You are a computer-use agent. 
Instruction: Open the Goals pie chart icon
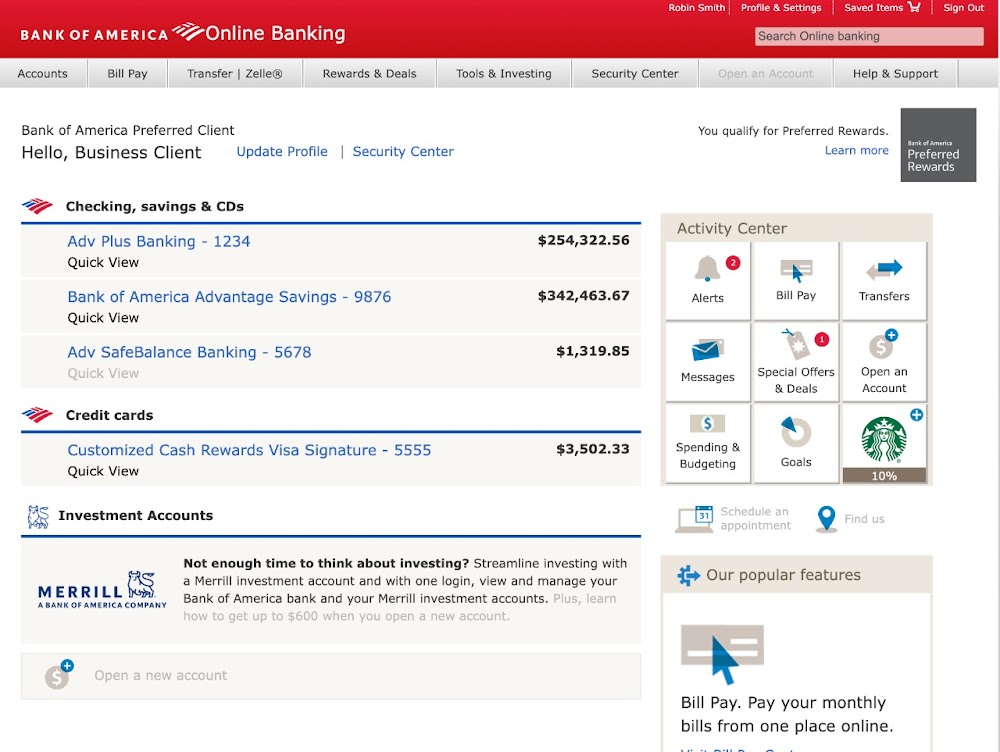796,432
